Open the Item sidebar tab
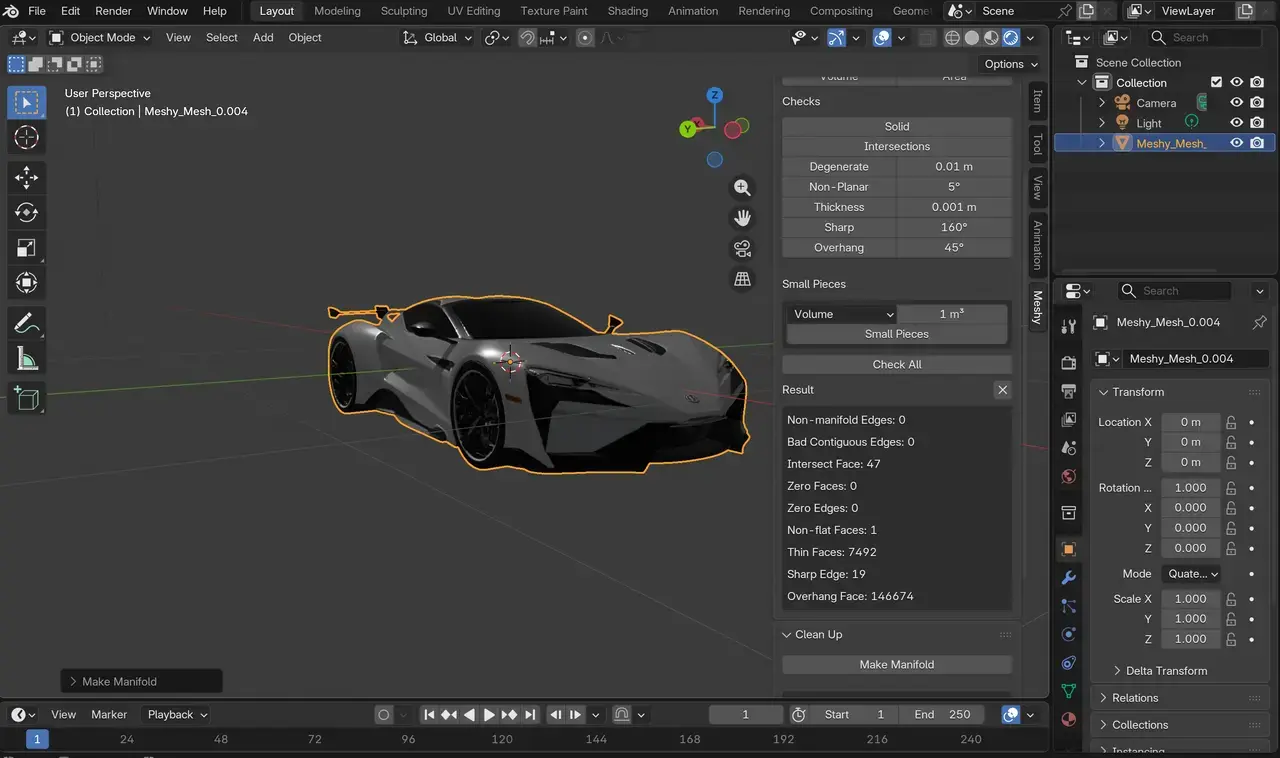 (x=1037, y=100)
